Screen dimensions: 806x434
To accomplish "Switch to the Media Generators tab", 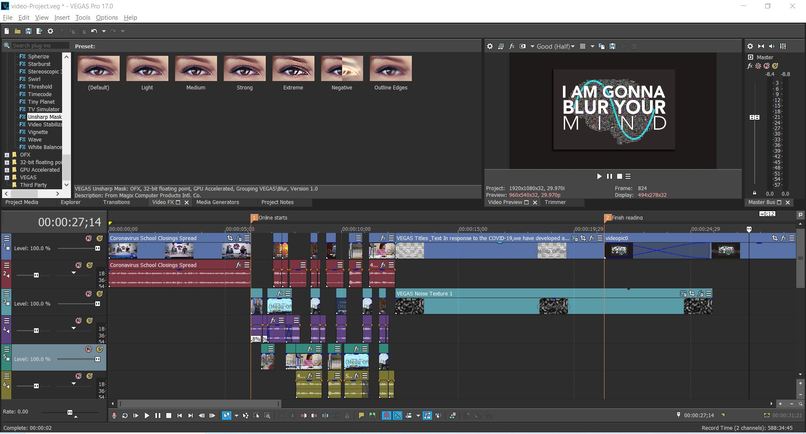I will pyautogui.click(x=217, y=203).
